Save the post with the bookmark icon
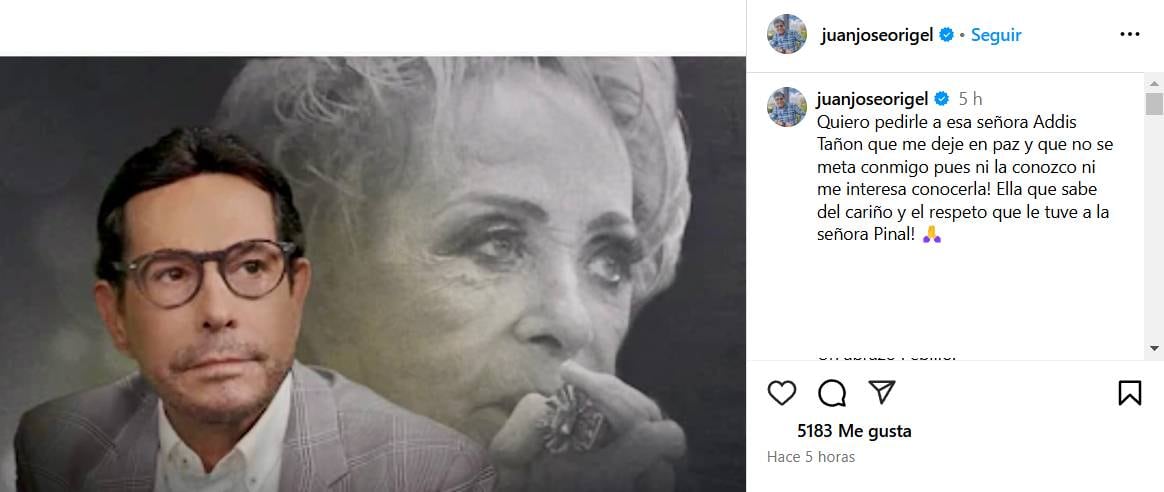Screen dimensions: 1164x492 [x=1129, y=393]
